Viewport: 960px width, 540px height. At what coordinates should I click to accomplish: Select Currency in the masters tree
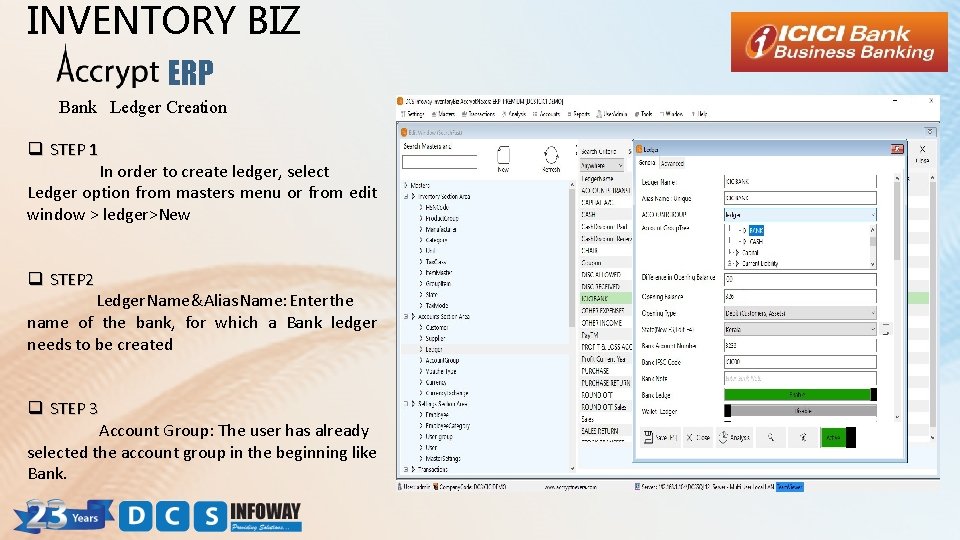tap(436, 383)
